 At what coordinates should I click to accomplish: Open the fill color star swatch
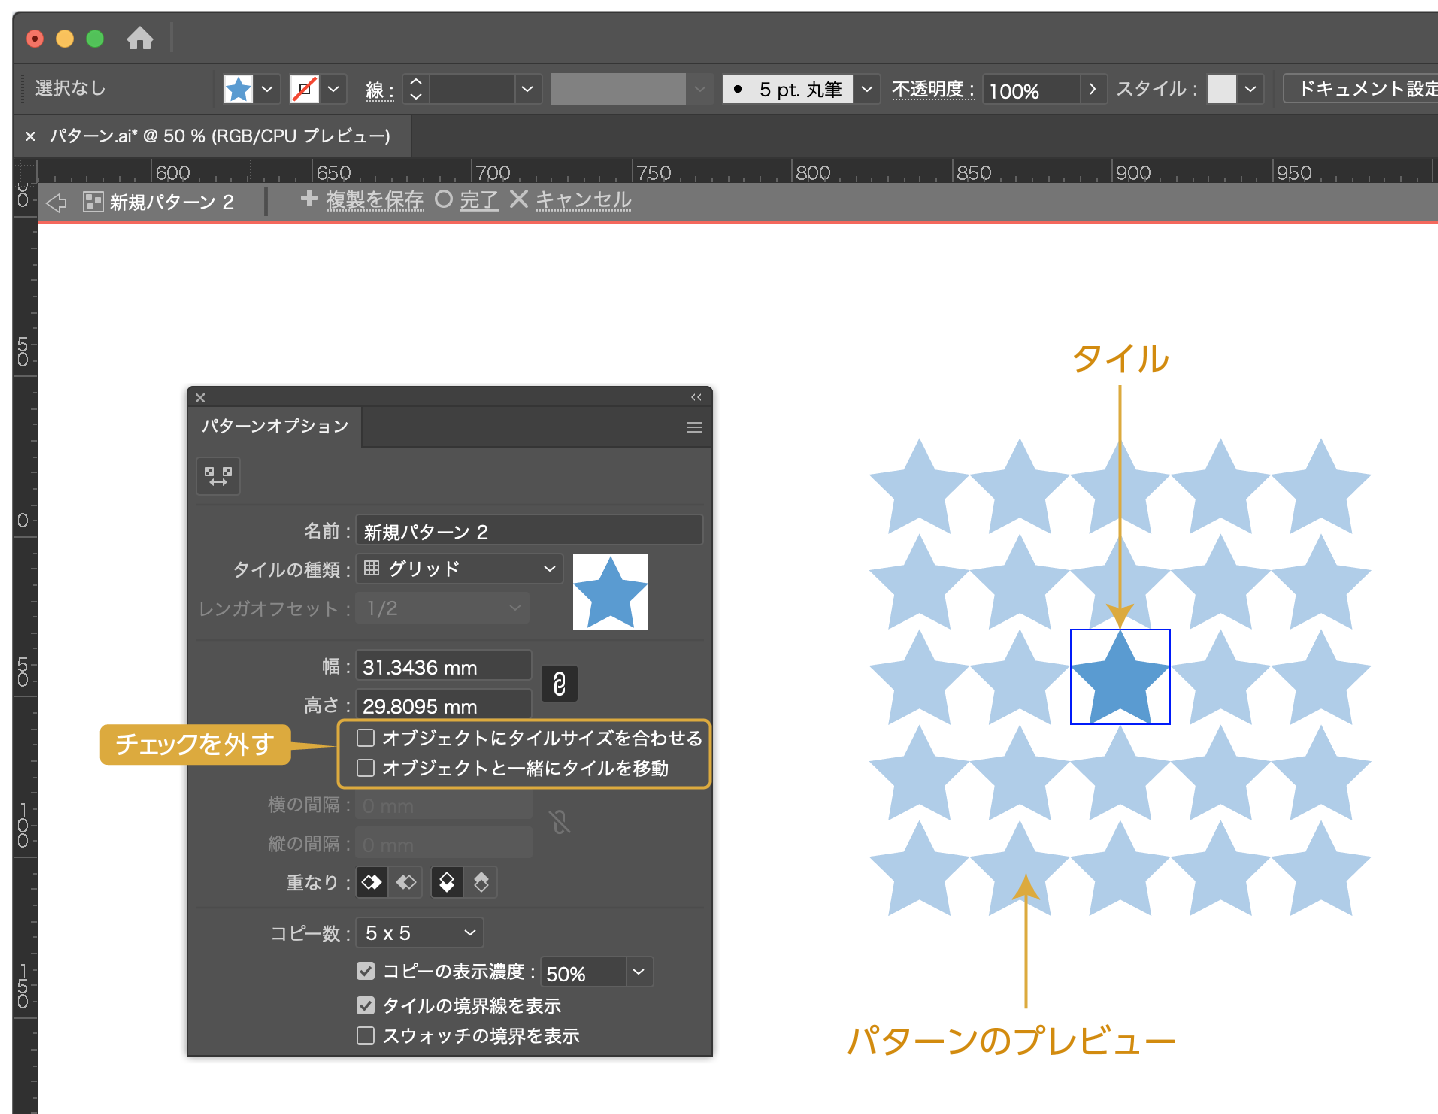coord(238,89)
